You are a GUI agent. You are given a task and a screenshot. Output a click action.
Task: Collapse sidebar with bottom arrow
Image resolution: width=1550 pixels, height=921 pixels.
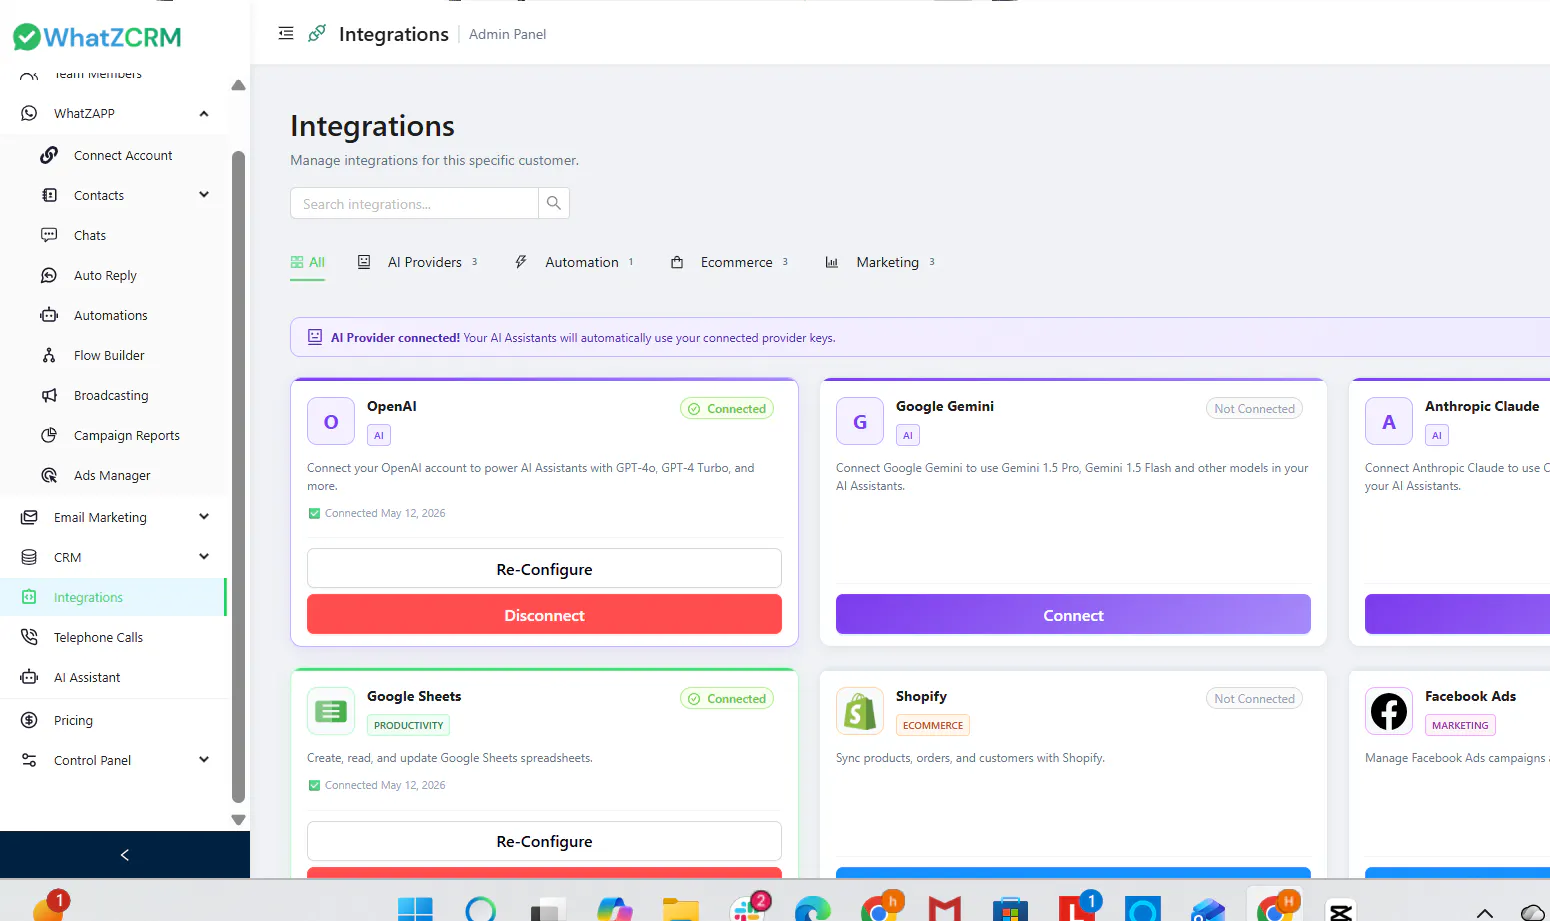(x=125, y=854)
